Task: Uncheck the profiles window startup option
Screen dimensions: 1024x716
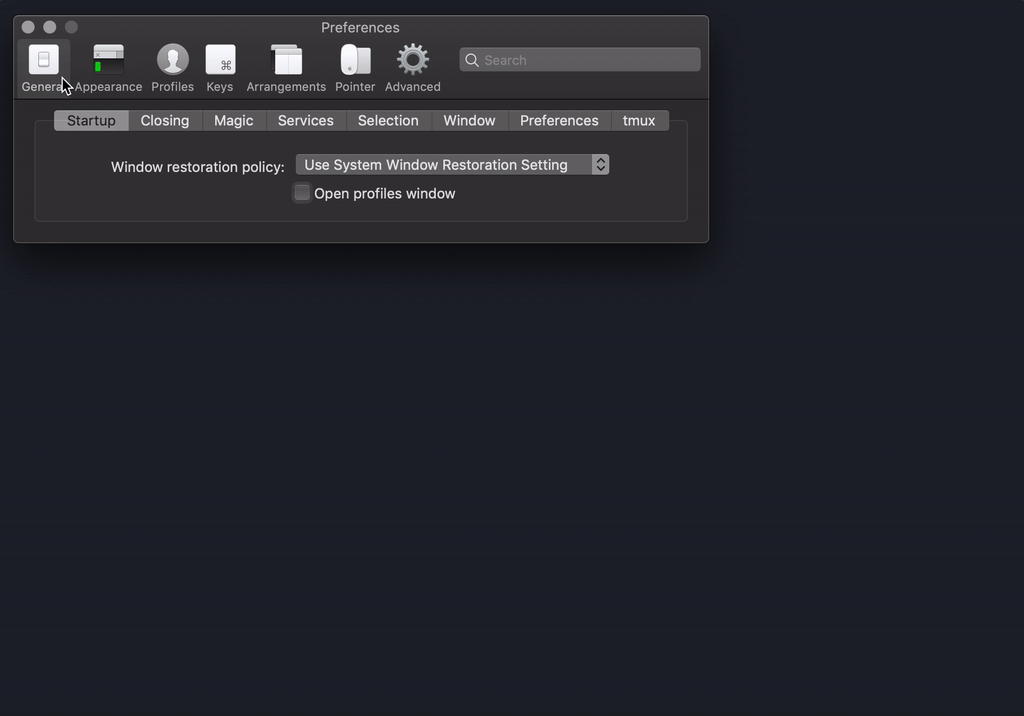Action: (301, 193)
